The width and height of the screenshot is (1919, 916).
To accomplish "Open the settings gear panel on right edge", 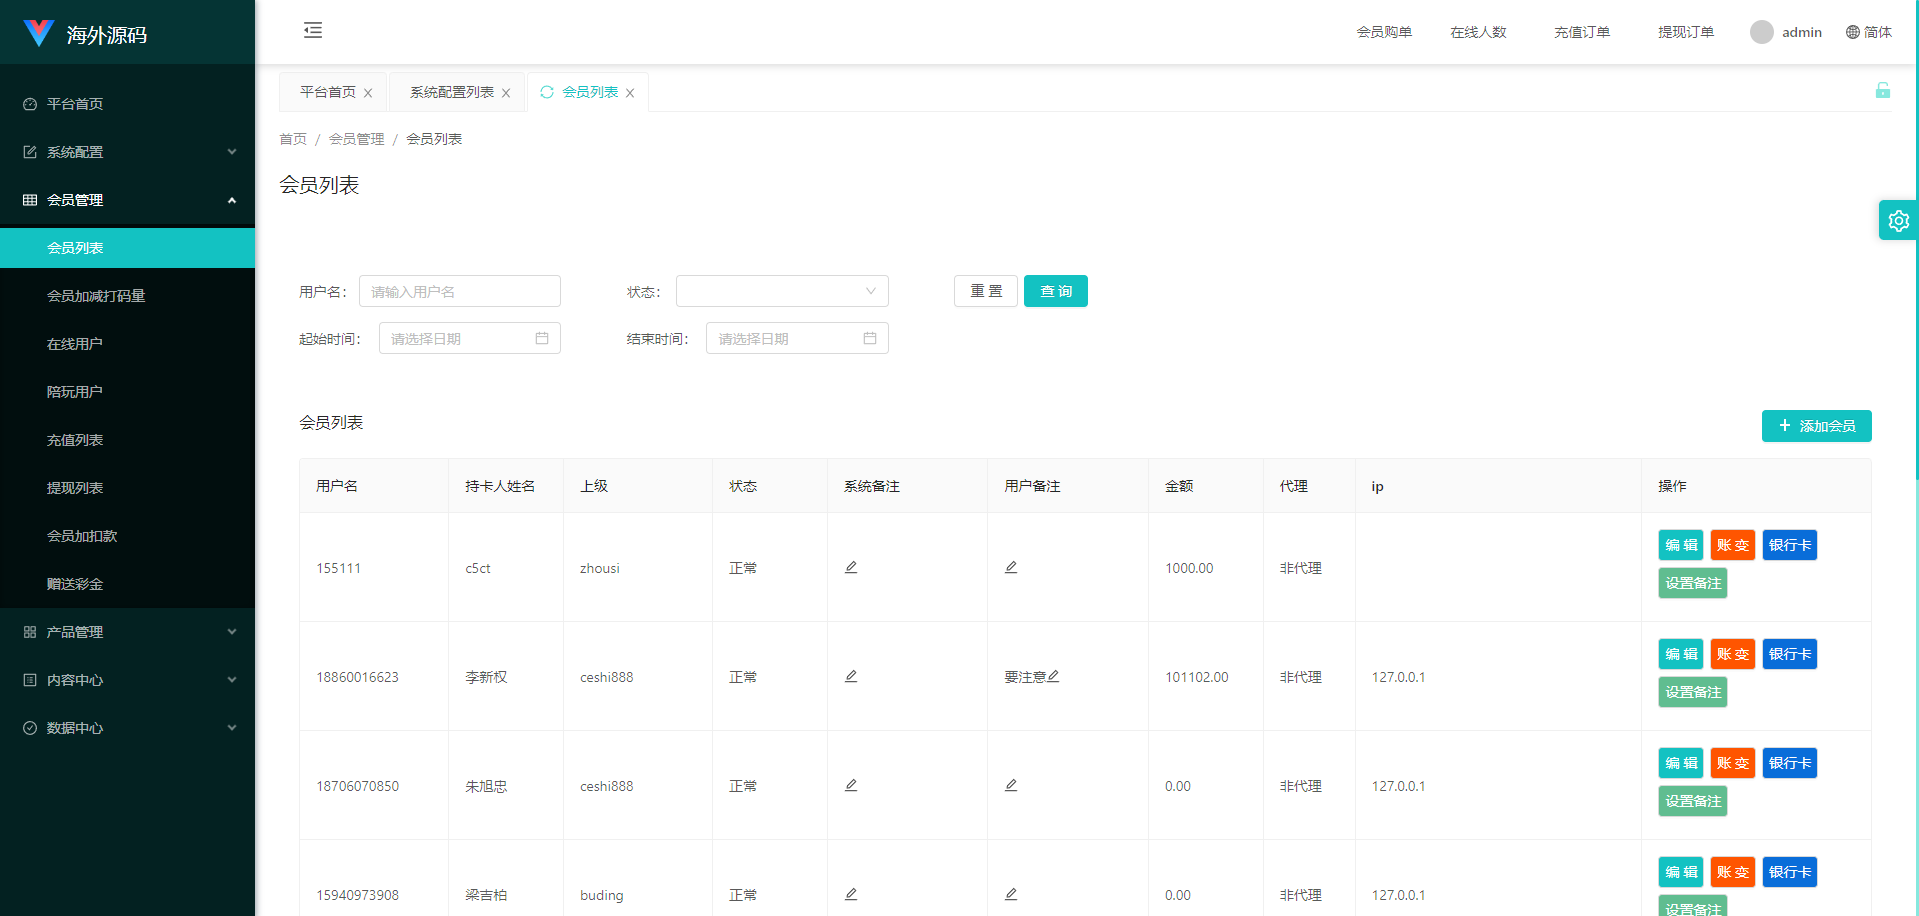I will 1898,221.
